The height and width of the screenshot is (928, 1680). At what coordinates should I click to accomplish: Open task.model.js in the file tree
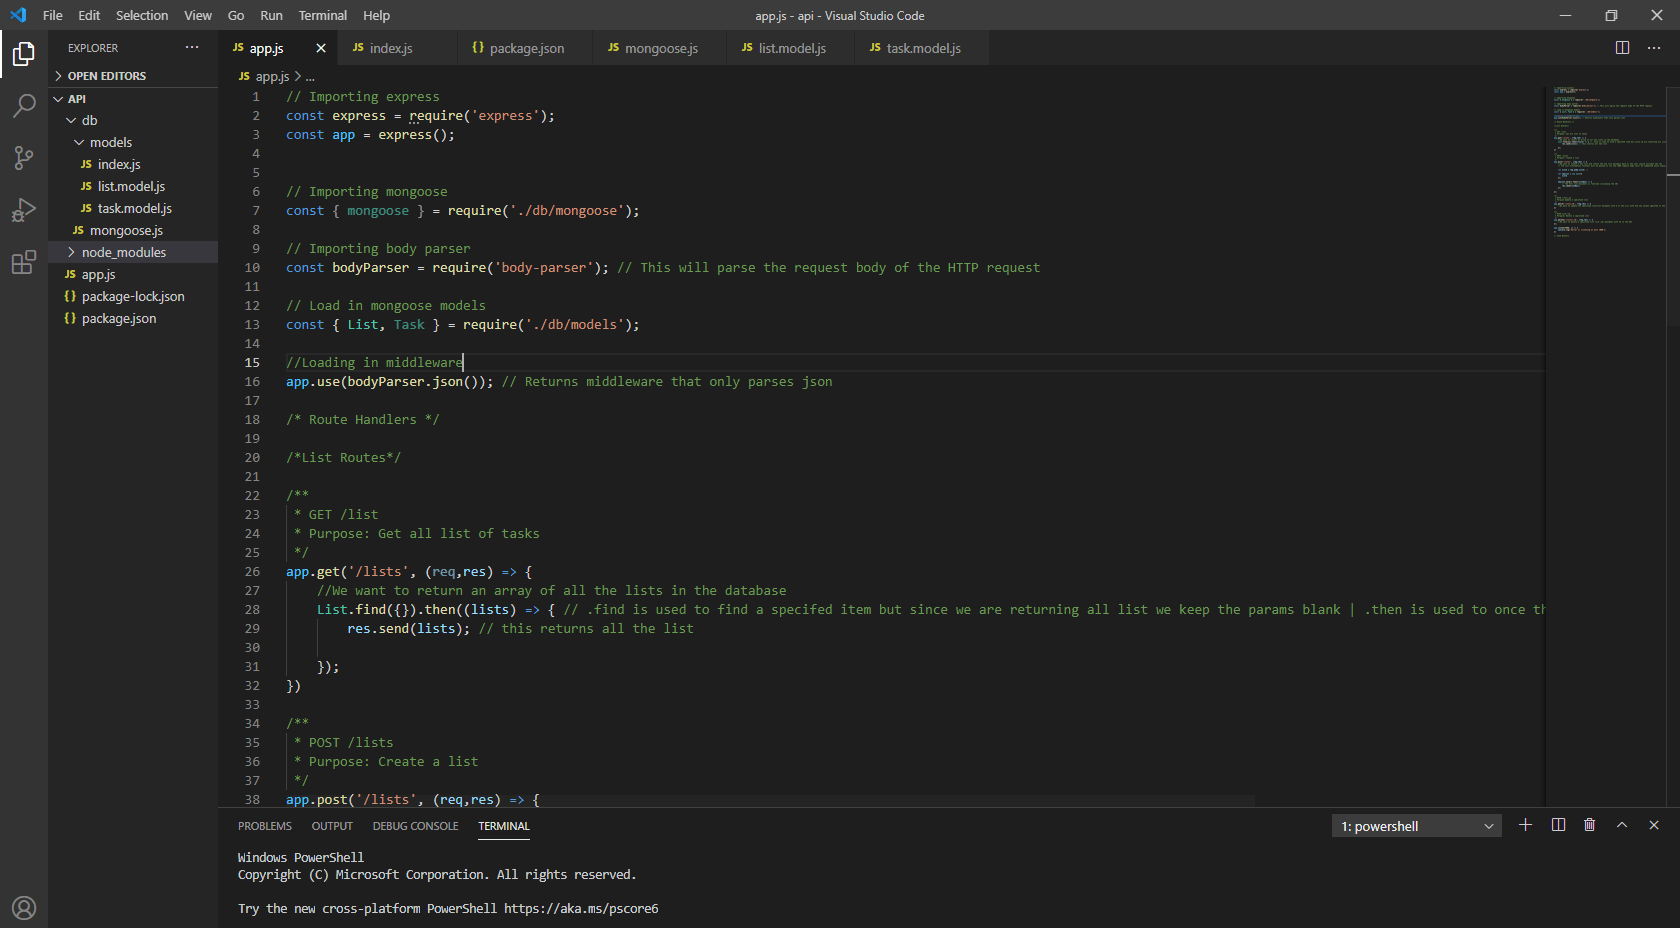[133, 208]
